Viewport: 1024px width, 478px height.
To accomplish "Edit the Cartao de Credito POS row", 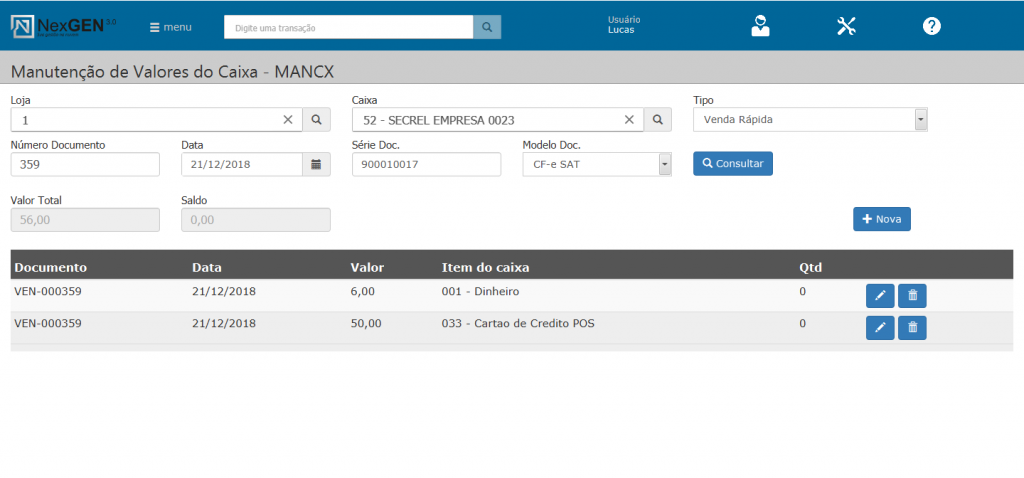I will click(x=880, y=327).
